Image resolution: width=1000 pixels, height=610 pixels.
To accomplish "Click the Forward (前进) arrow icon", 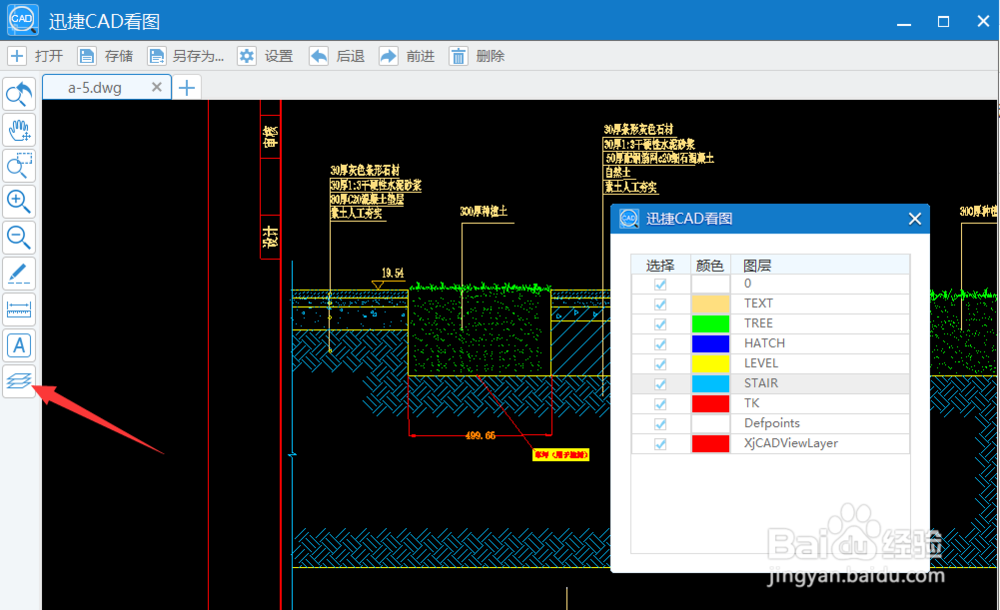I will click(x=388, y=56).
